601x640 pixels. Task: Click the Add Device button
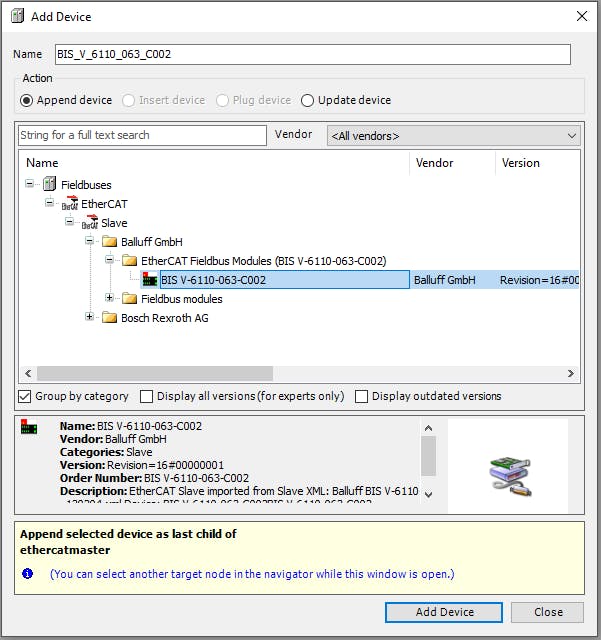pos(444,612)
